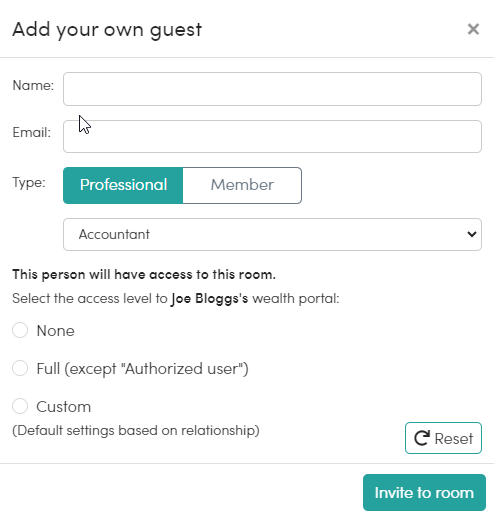Click the Name: field label
This screenshot has width=494, height=519.
[33, 85]
